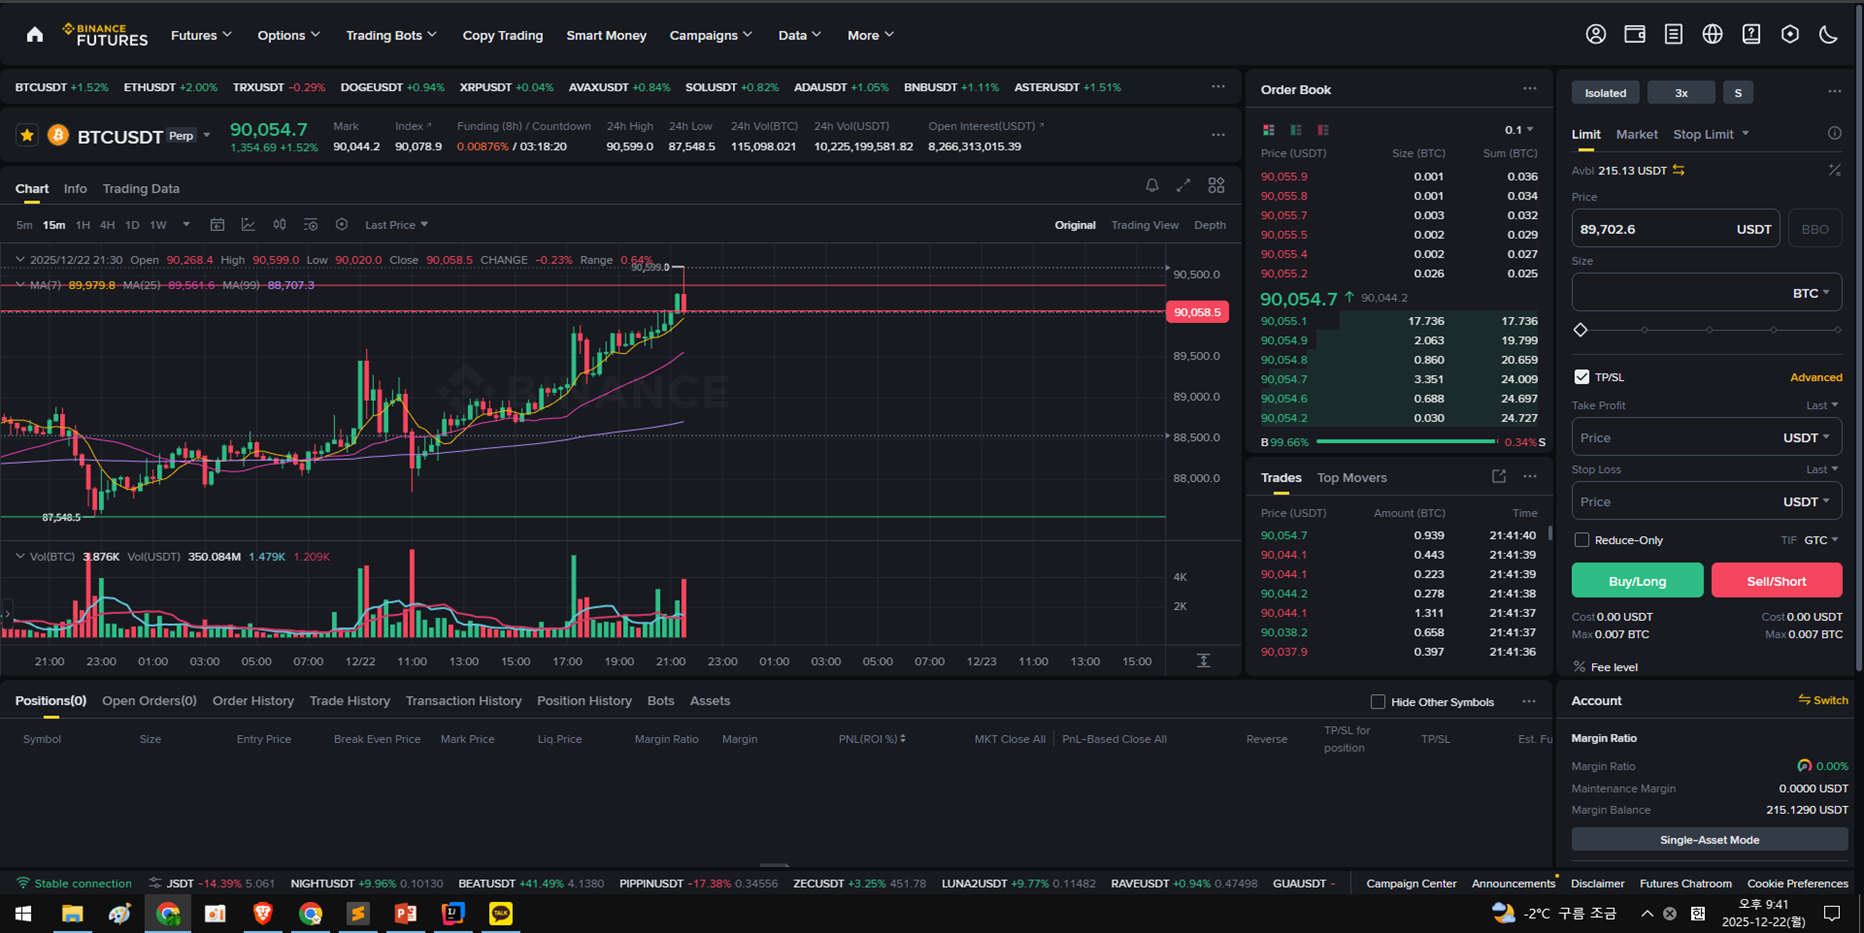Image resolution: width=1864 pixels, height=933 pixels.
Task: Select the 1H chart interval
Action: point(82,225)
